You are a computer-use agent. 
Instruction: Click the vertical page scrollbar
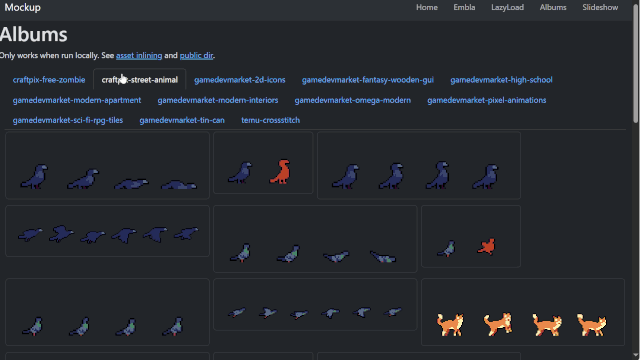click(636, 180)
